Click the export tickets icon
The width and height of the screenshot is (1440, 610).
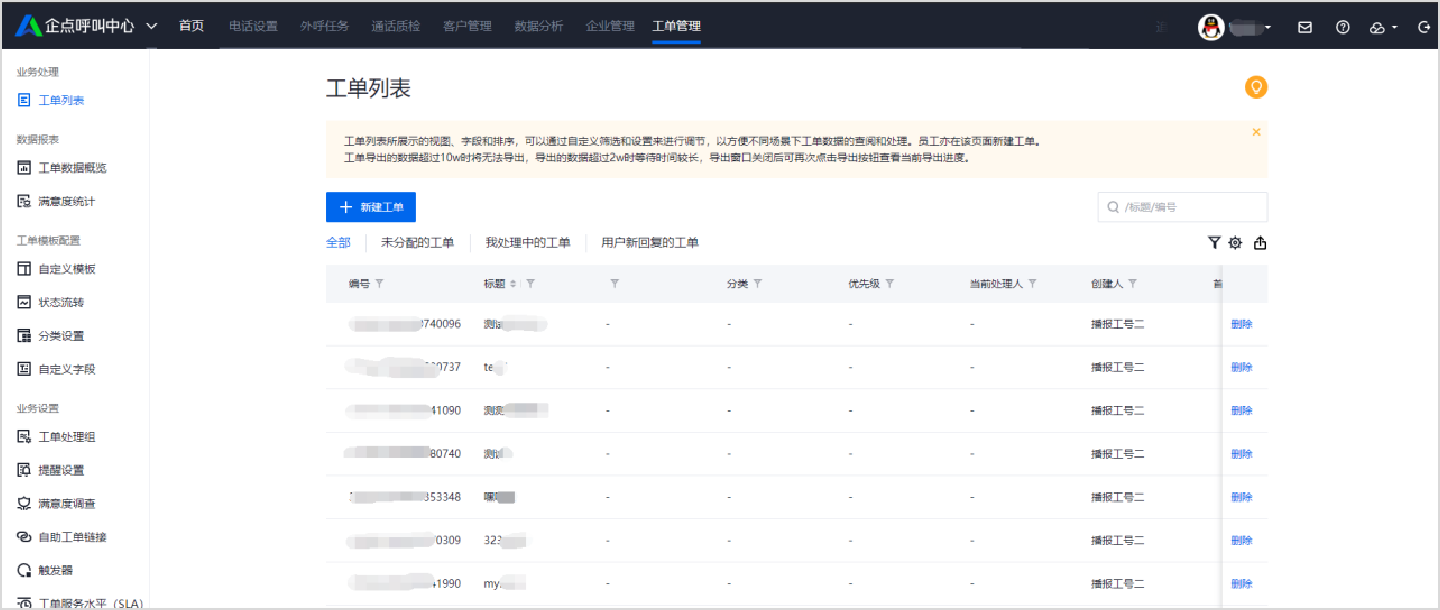1260,242
